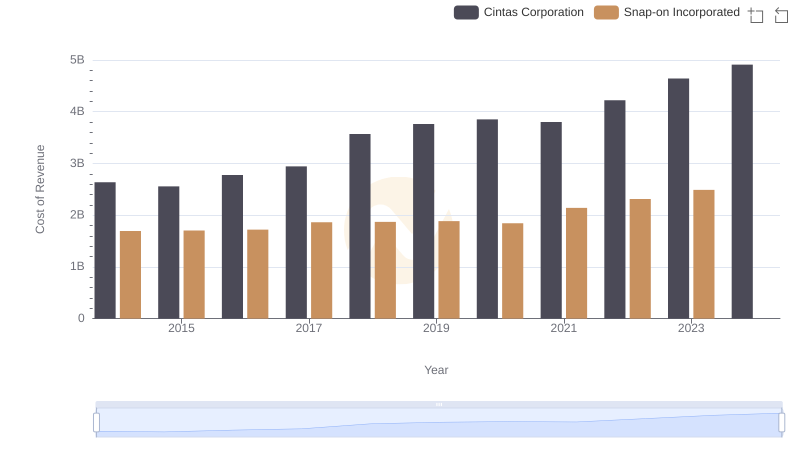Image resolution: width=800 pixels, height=461 pixels.
Task: Click the 2017 x-axis label
Action: [x=309, y=328]
